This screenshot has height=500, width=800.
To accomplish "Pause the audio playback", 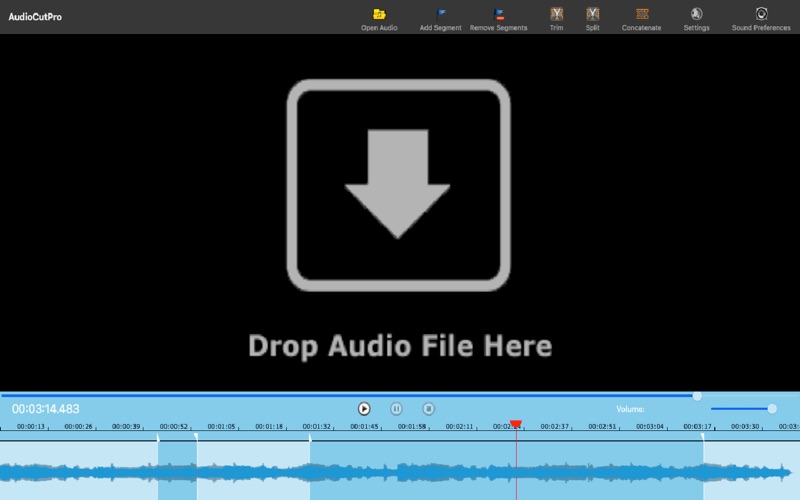I will 396,409.
